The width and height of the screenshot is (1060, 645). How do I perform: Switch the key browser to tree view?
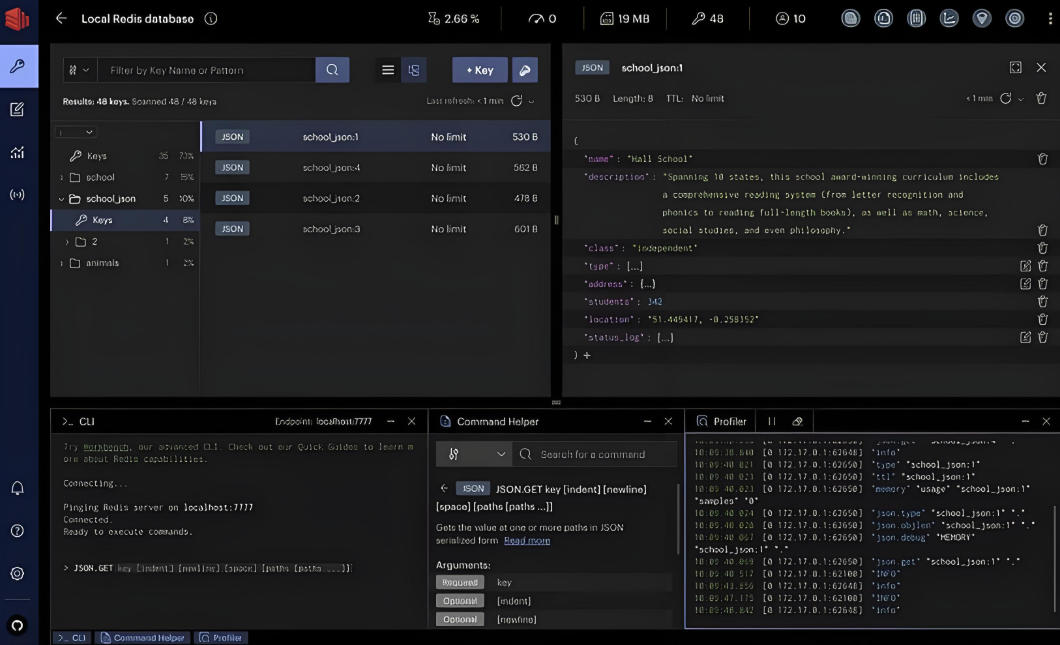[413, 70]
